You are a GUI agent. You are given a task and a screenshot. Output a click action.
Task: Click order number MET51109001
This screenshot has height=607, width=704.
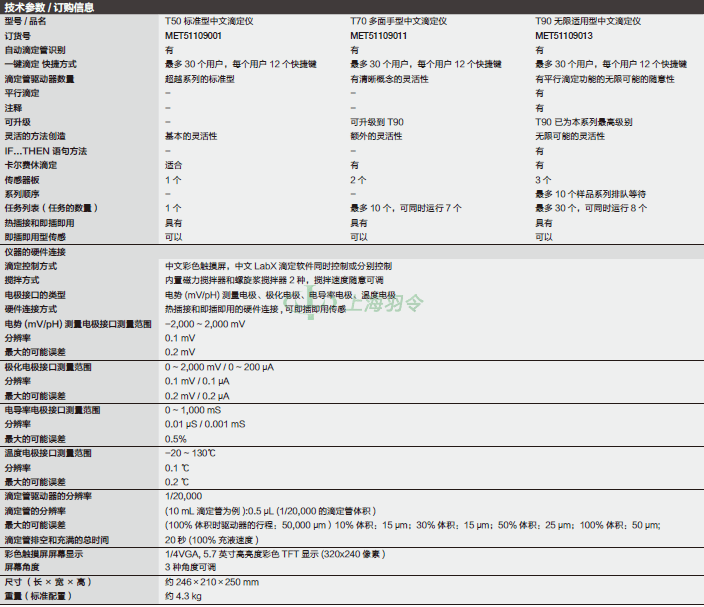[x=193, y=36]
